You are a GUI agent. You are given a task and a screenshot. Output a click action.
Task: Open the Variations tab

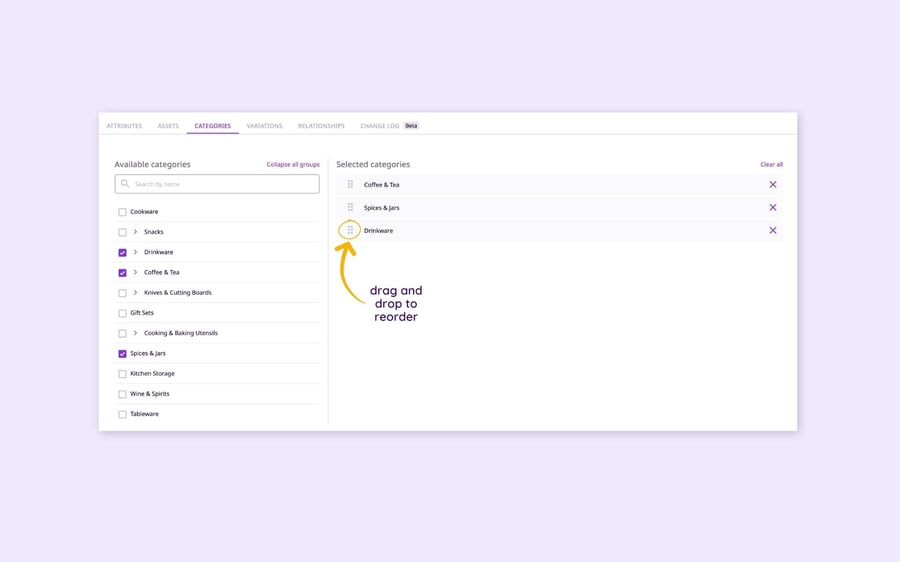264,126
